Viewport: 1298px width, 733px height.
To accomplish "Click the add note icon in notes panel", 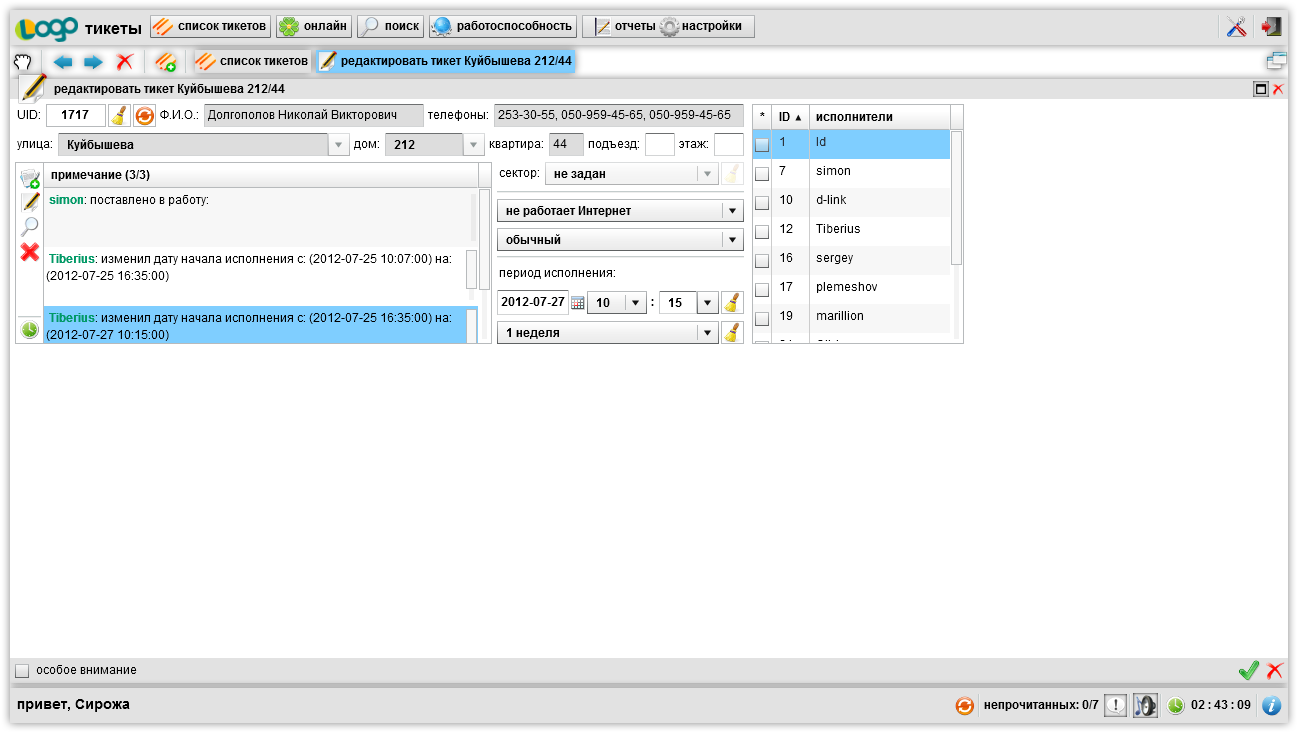I will click(30, 178).
